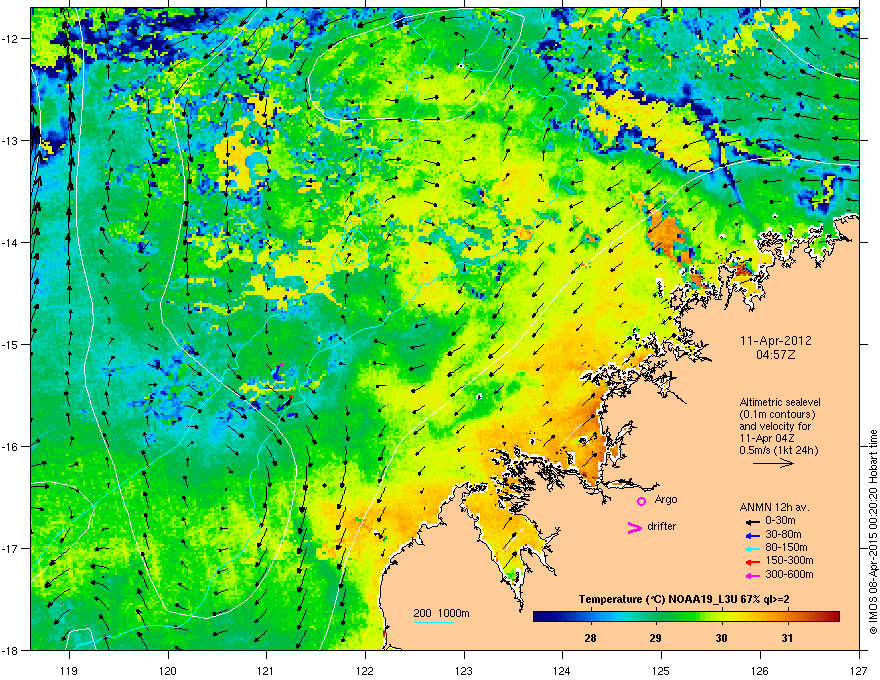This screenshot has width=880, height=680.
Task: Click the longitude axis label 119
Action: (x=69, y=670)
